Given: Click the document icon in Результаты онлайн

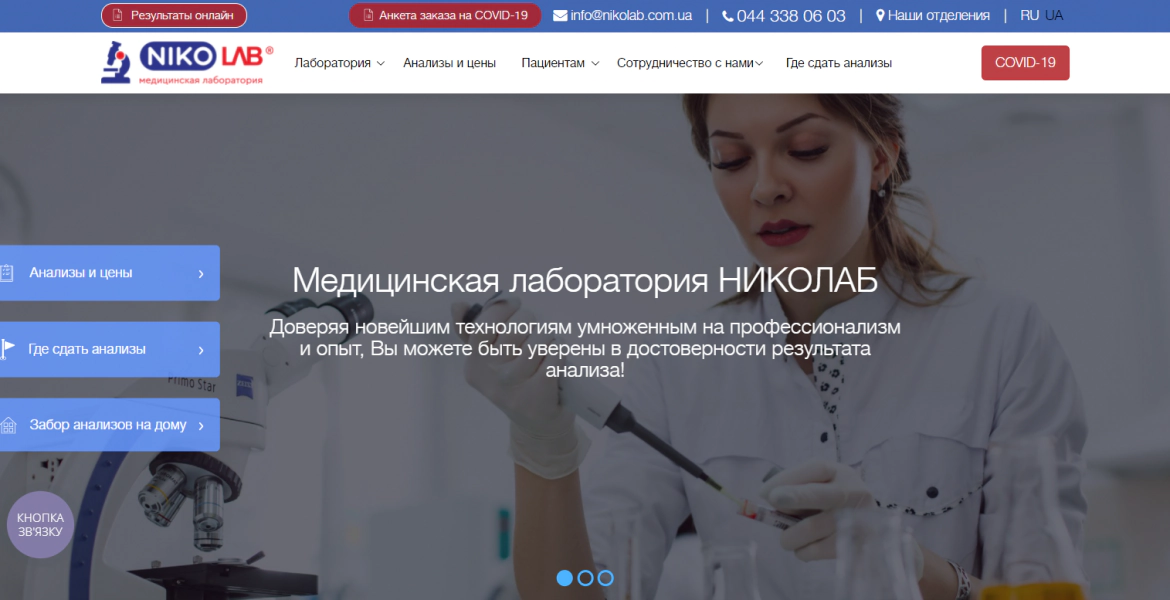Looking at the screenshot, I should point(117,16).
